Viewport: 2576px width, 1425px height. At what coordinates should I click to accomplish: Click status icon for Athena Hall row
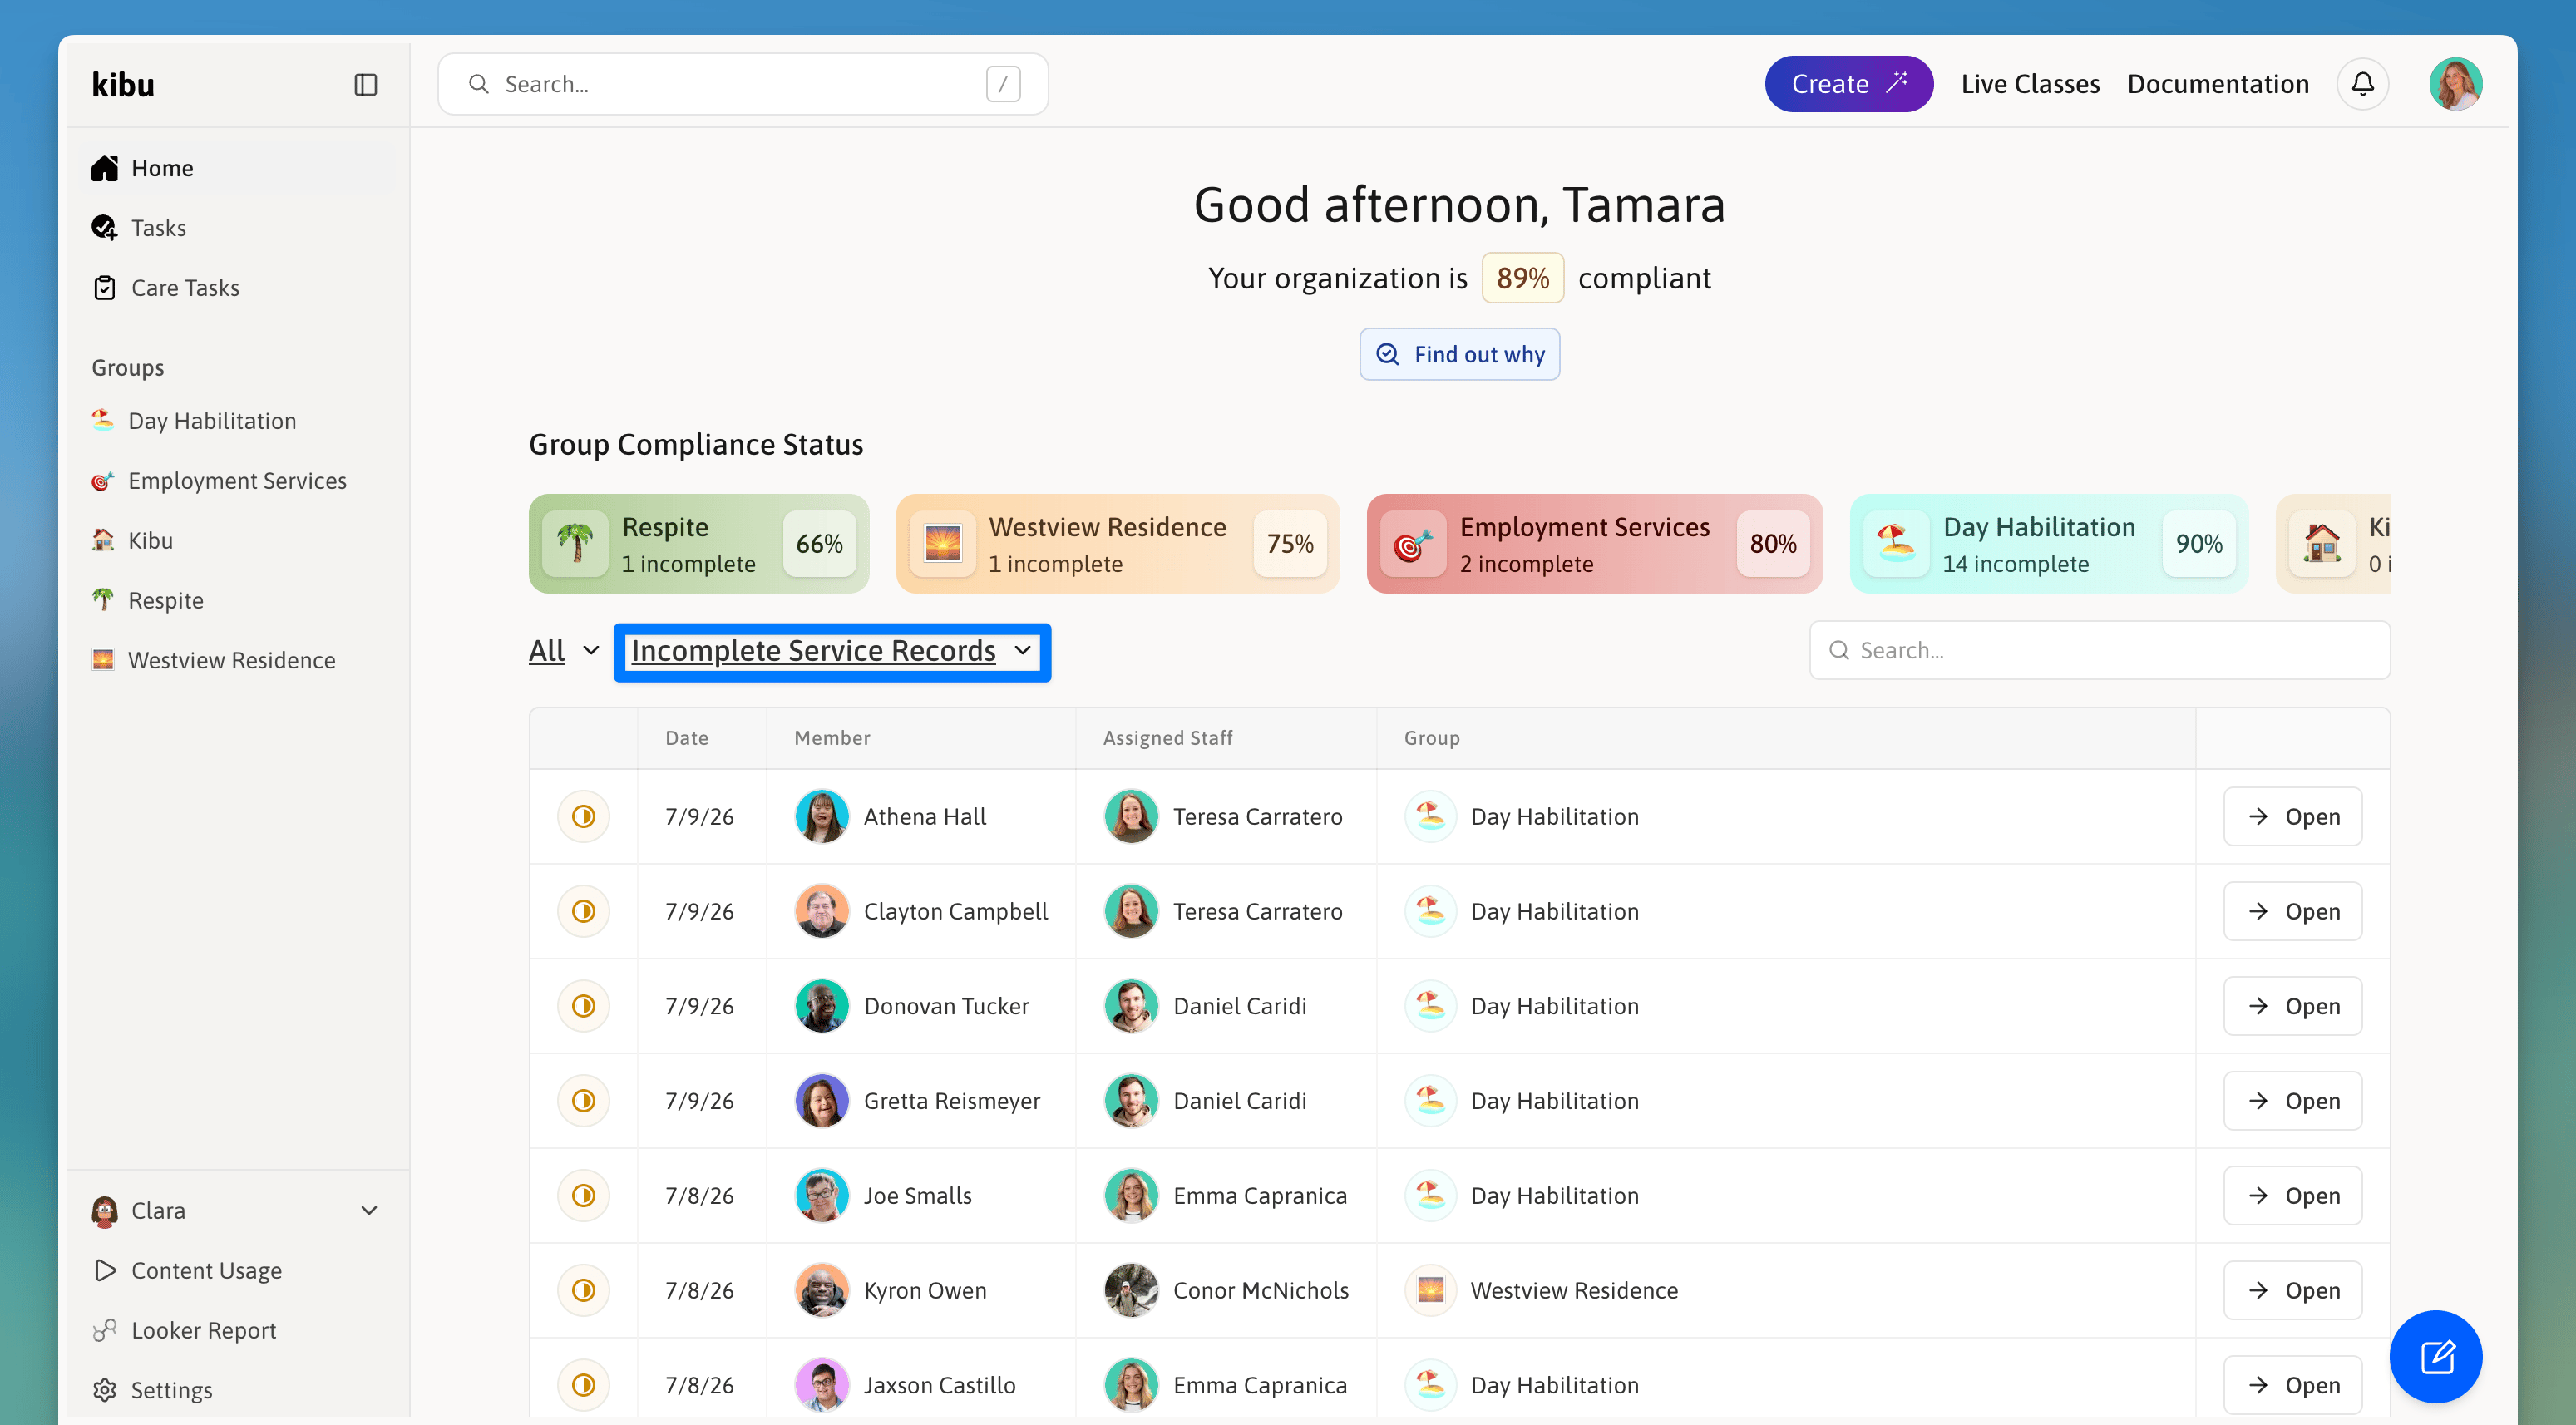[x=584, y=816]
